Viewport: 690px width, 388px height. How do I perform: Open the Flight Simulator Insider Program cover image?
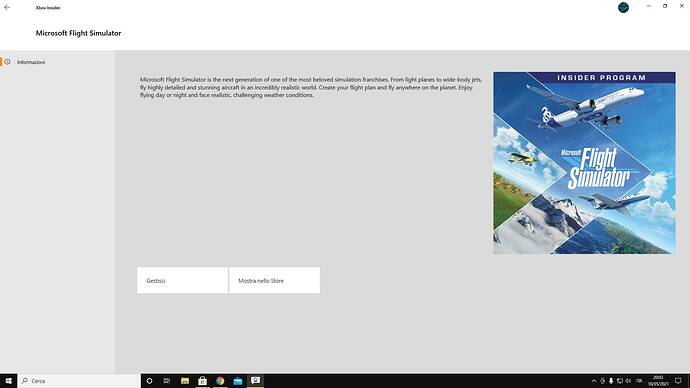click(x=584, y=163)
